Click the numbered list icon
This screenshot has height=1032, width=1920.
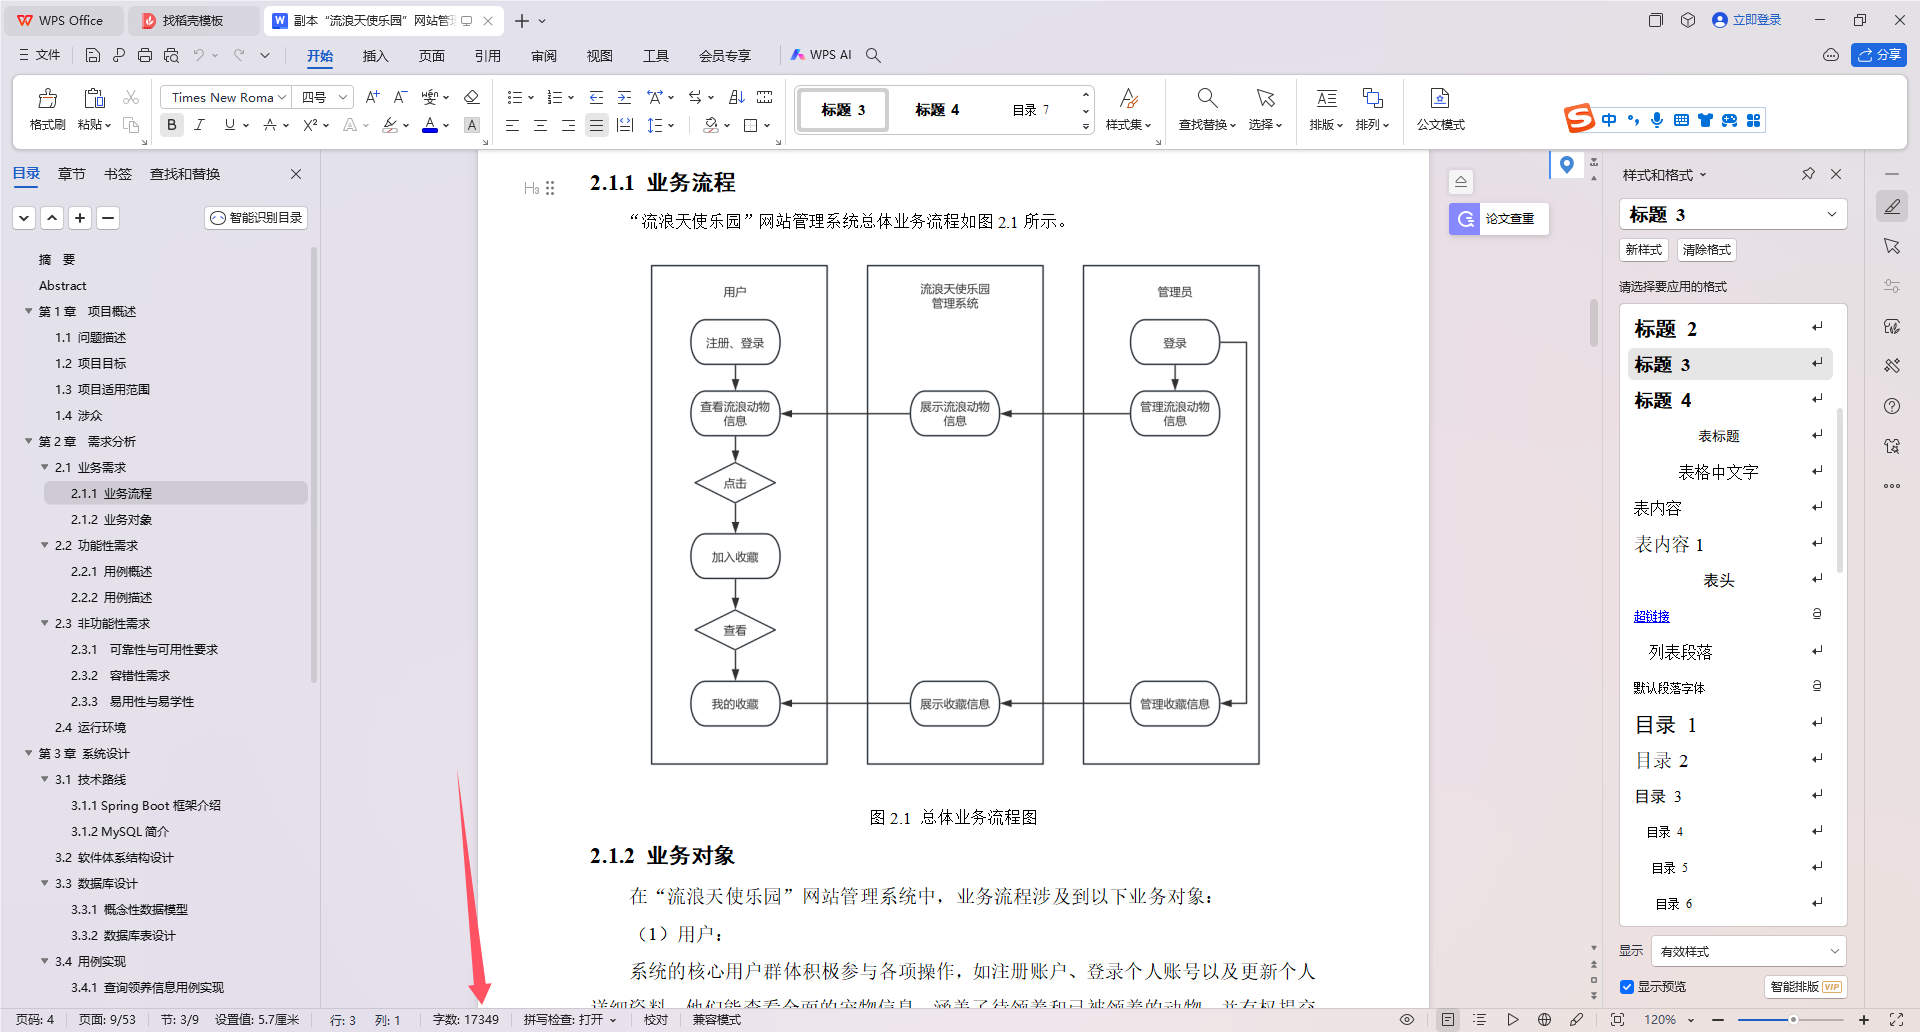(x=555, y=97)
